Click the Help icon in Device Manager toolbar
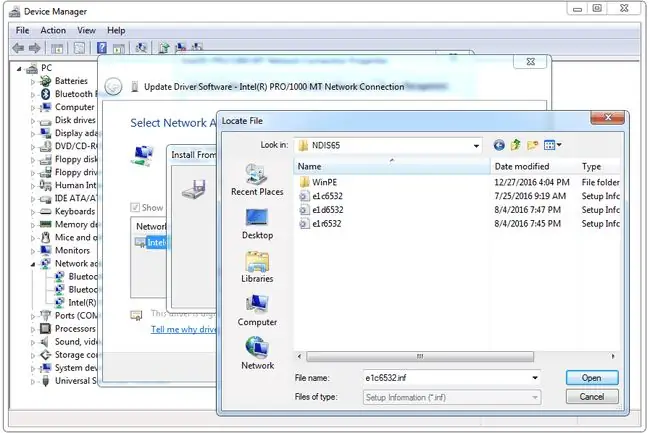This screenshot has height=433, width=650. [102, 48]
